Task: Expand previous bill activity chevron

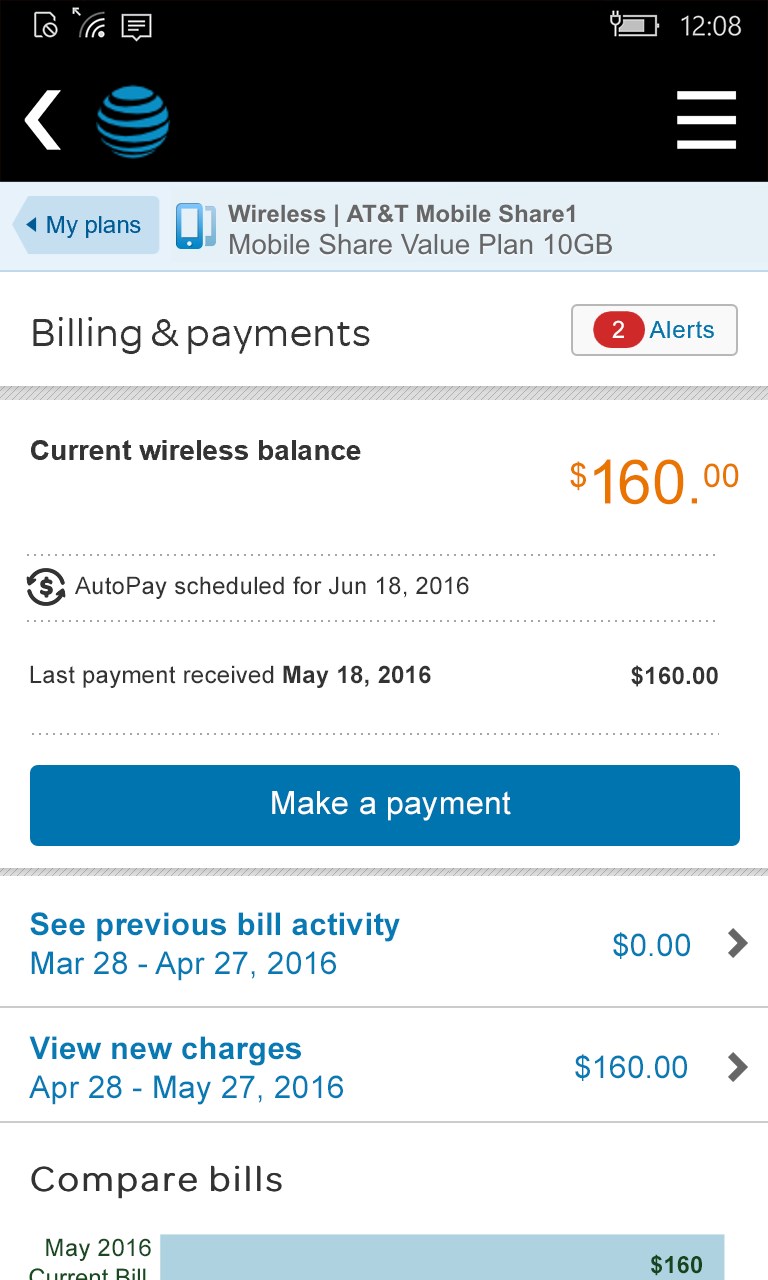Action: [738, 944]
